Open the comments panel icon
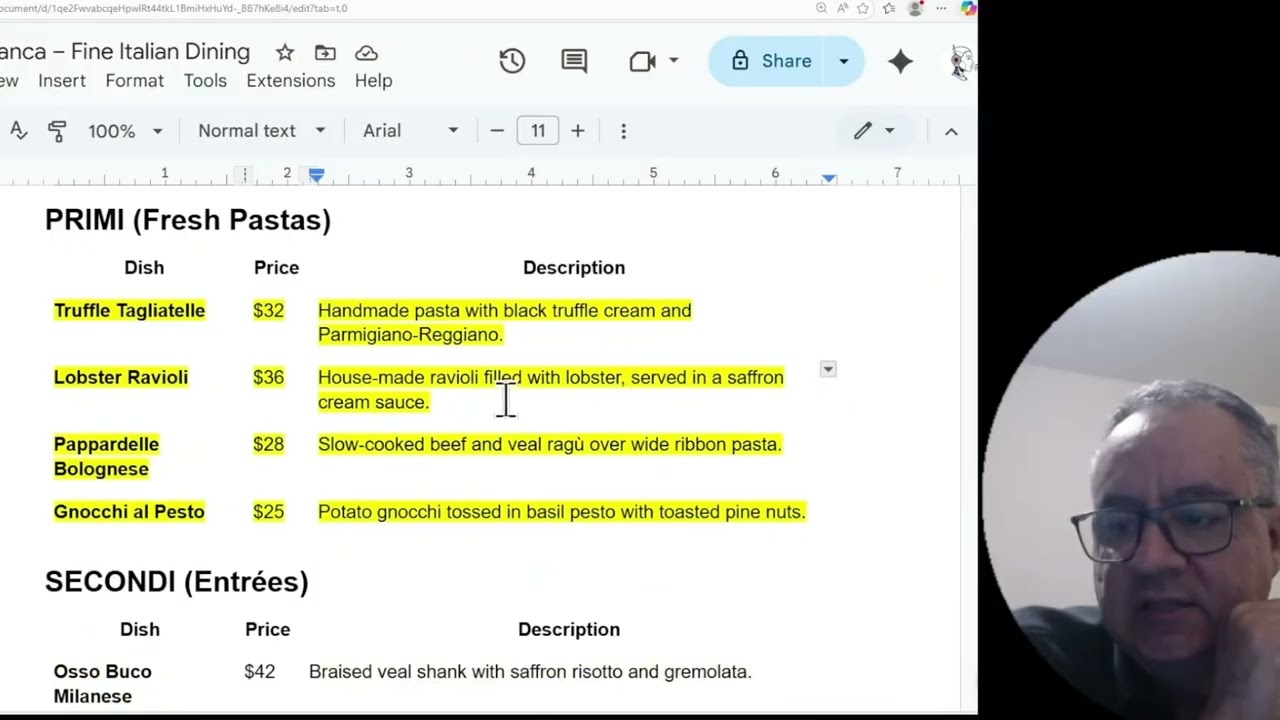 tap(574, 61)
